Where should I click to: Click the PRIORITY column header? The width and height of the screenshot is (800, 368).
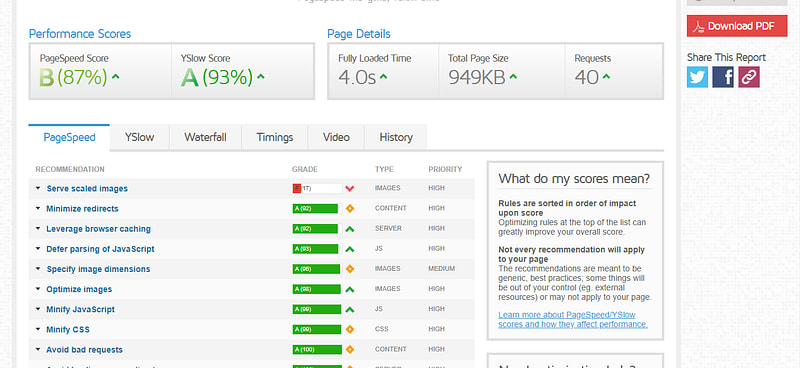coord(445,169)
